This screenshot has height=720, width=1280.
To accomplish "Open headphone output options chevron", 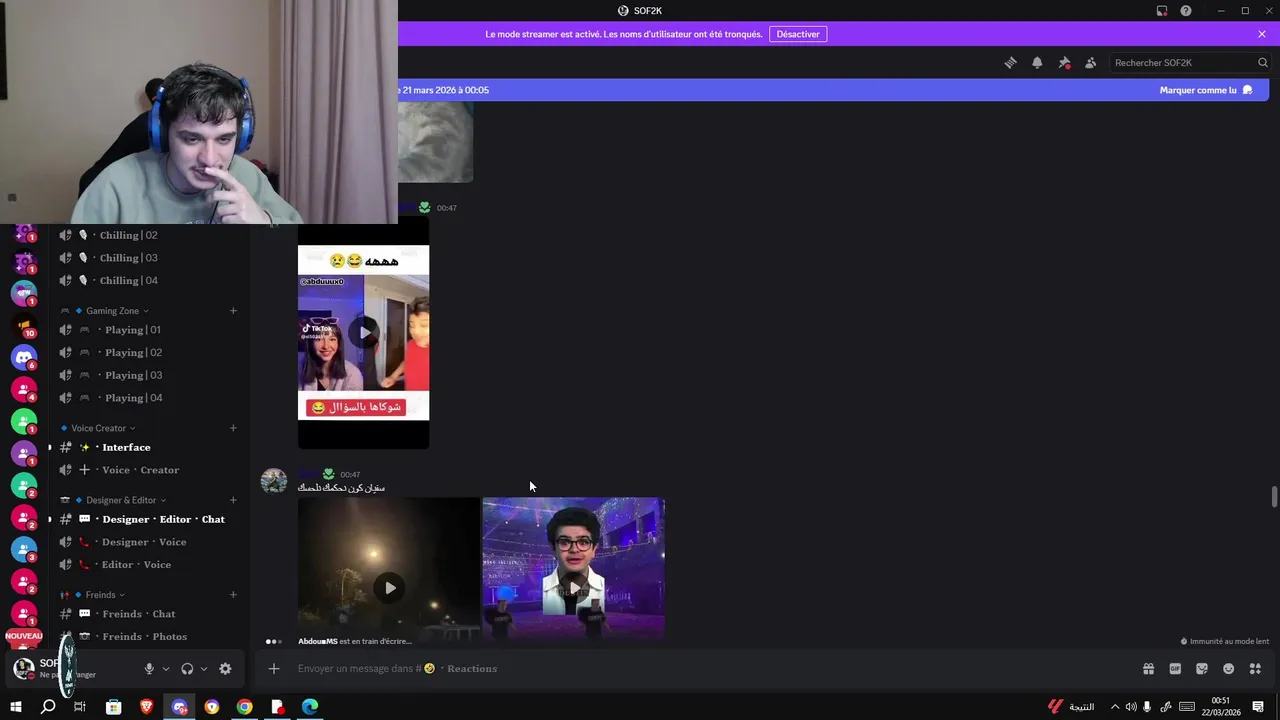I will click(x=204, y=669).
